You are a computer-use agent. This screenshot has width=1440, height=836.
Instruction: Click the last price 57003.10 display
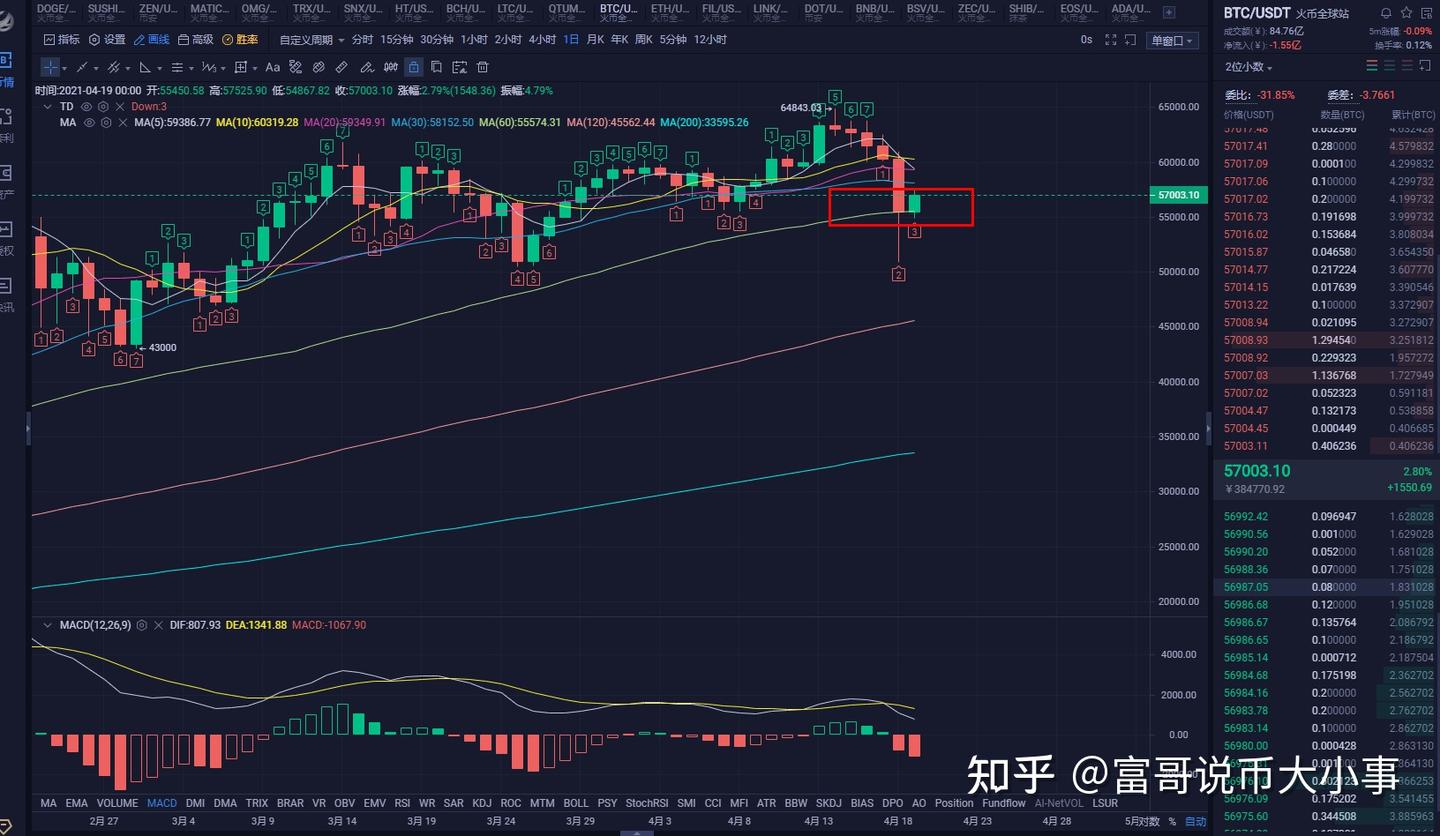pos(1257,471)
